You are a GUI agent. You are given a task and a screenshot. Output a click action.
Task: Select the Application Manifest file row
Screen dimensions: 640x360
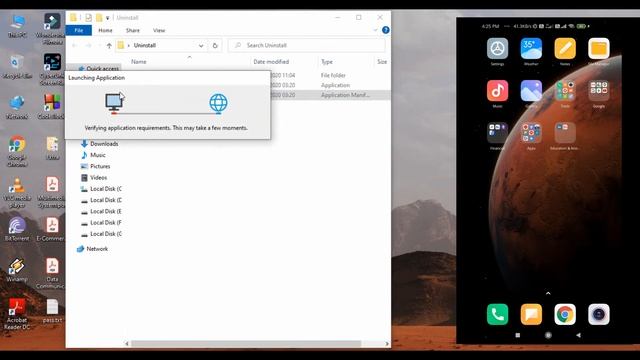(x=330, y=95)
